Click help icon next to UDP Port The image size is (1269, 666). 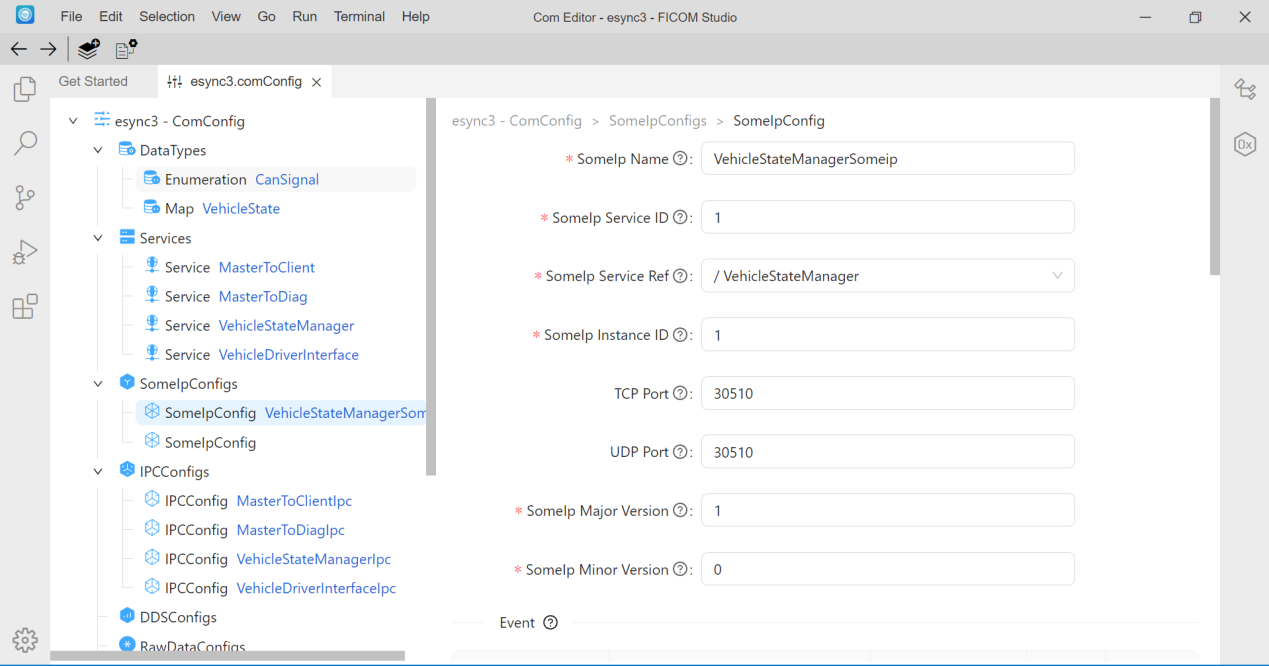(681, 452)
